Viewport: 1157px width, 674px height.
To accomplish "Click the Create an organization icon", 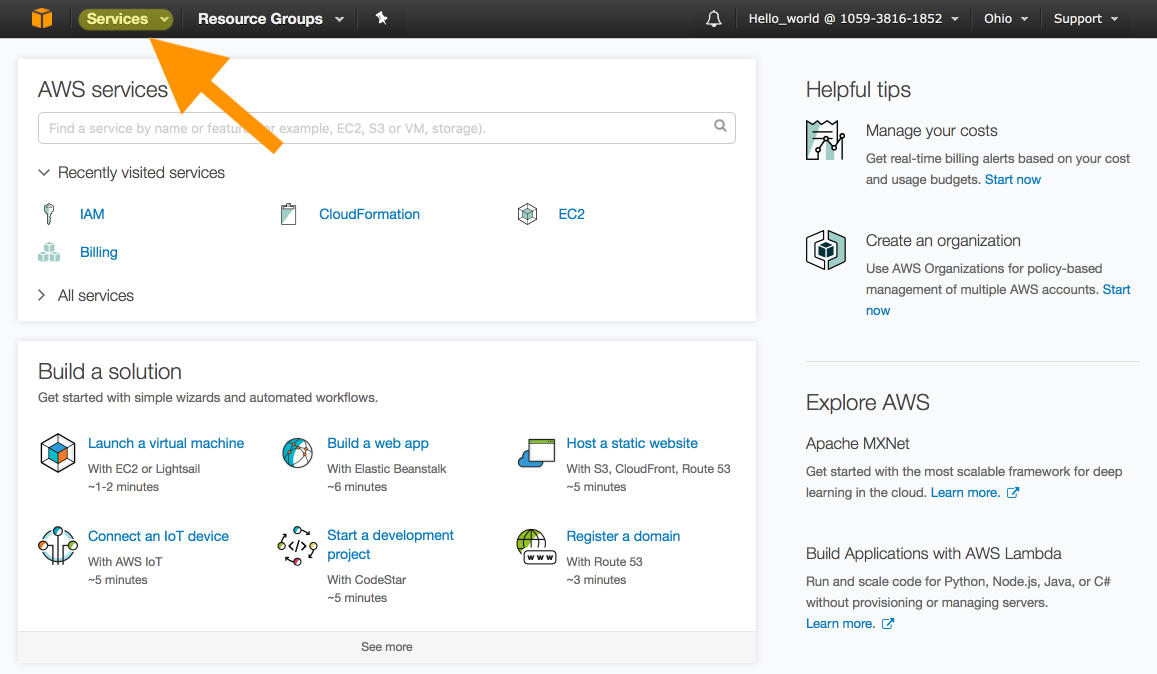I will pyautogui.click(x=826, y=250).
